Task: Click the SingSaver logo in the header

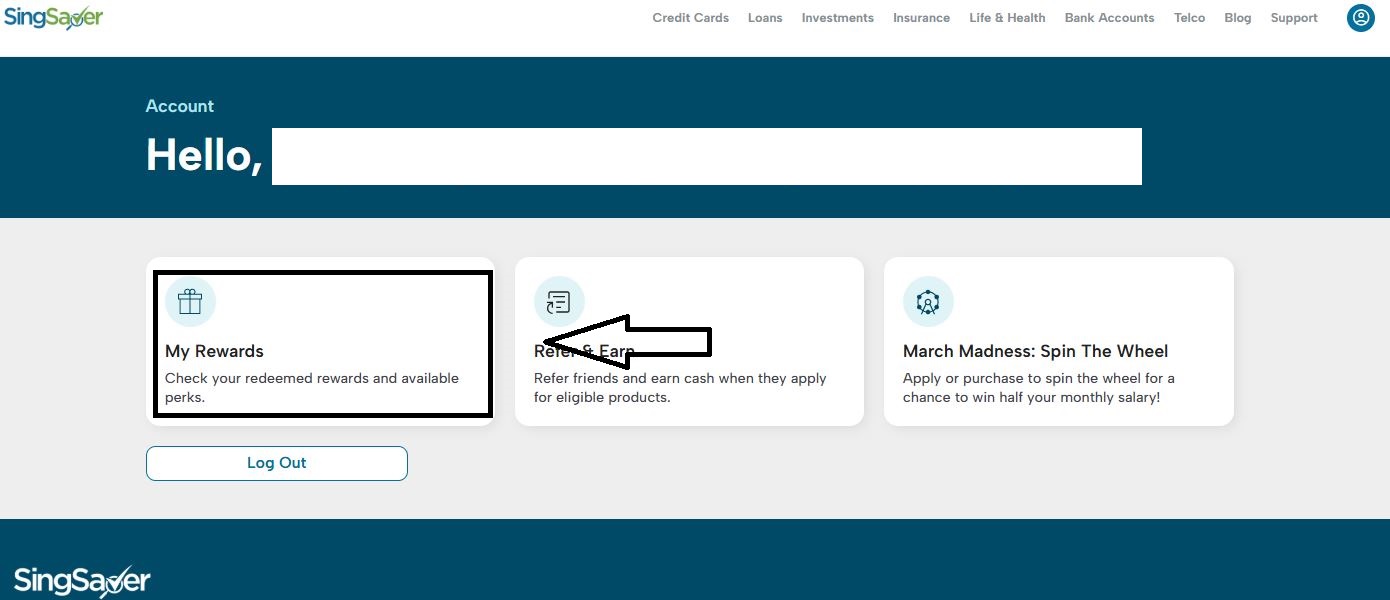Action: (53, 16)
